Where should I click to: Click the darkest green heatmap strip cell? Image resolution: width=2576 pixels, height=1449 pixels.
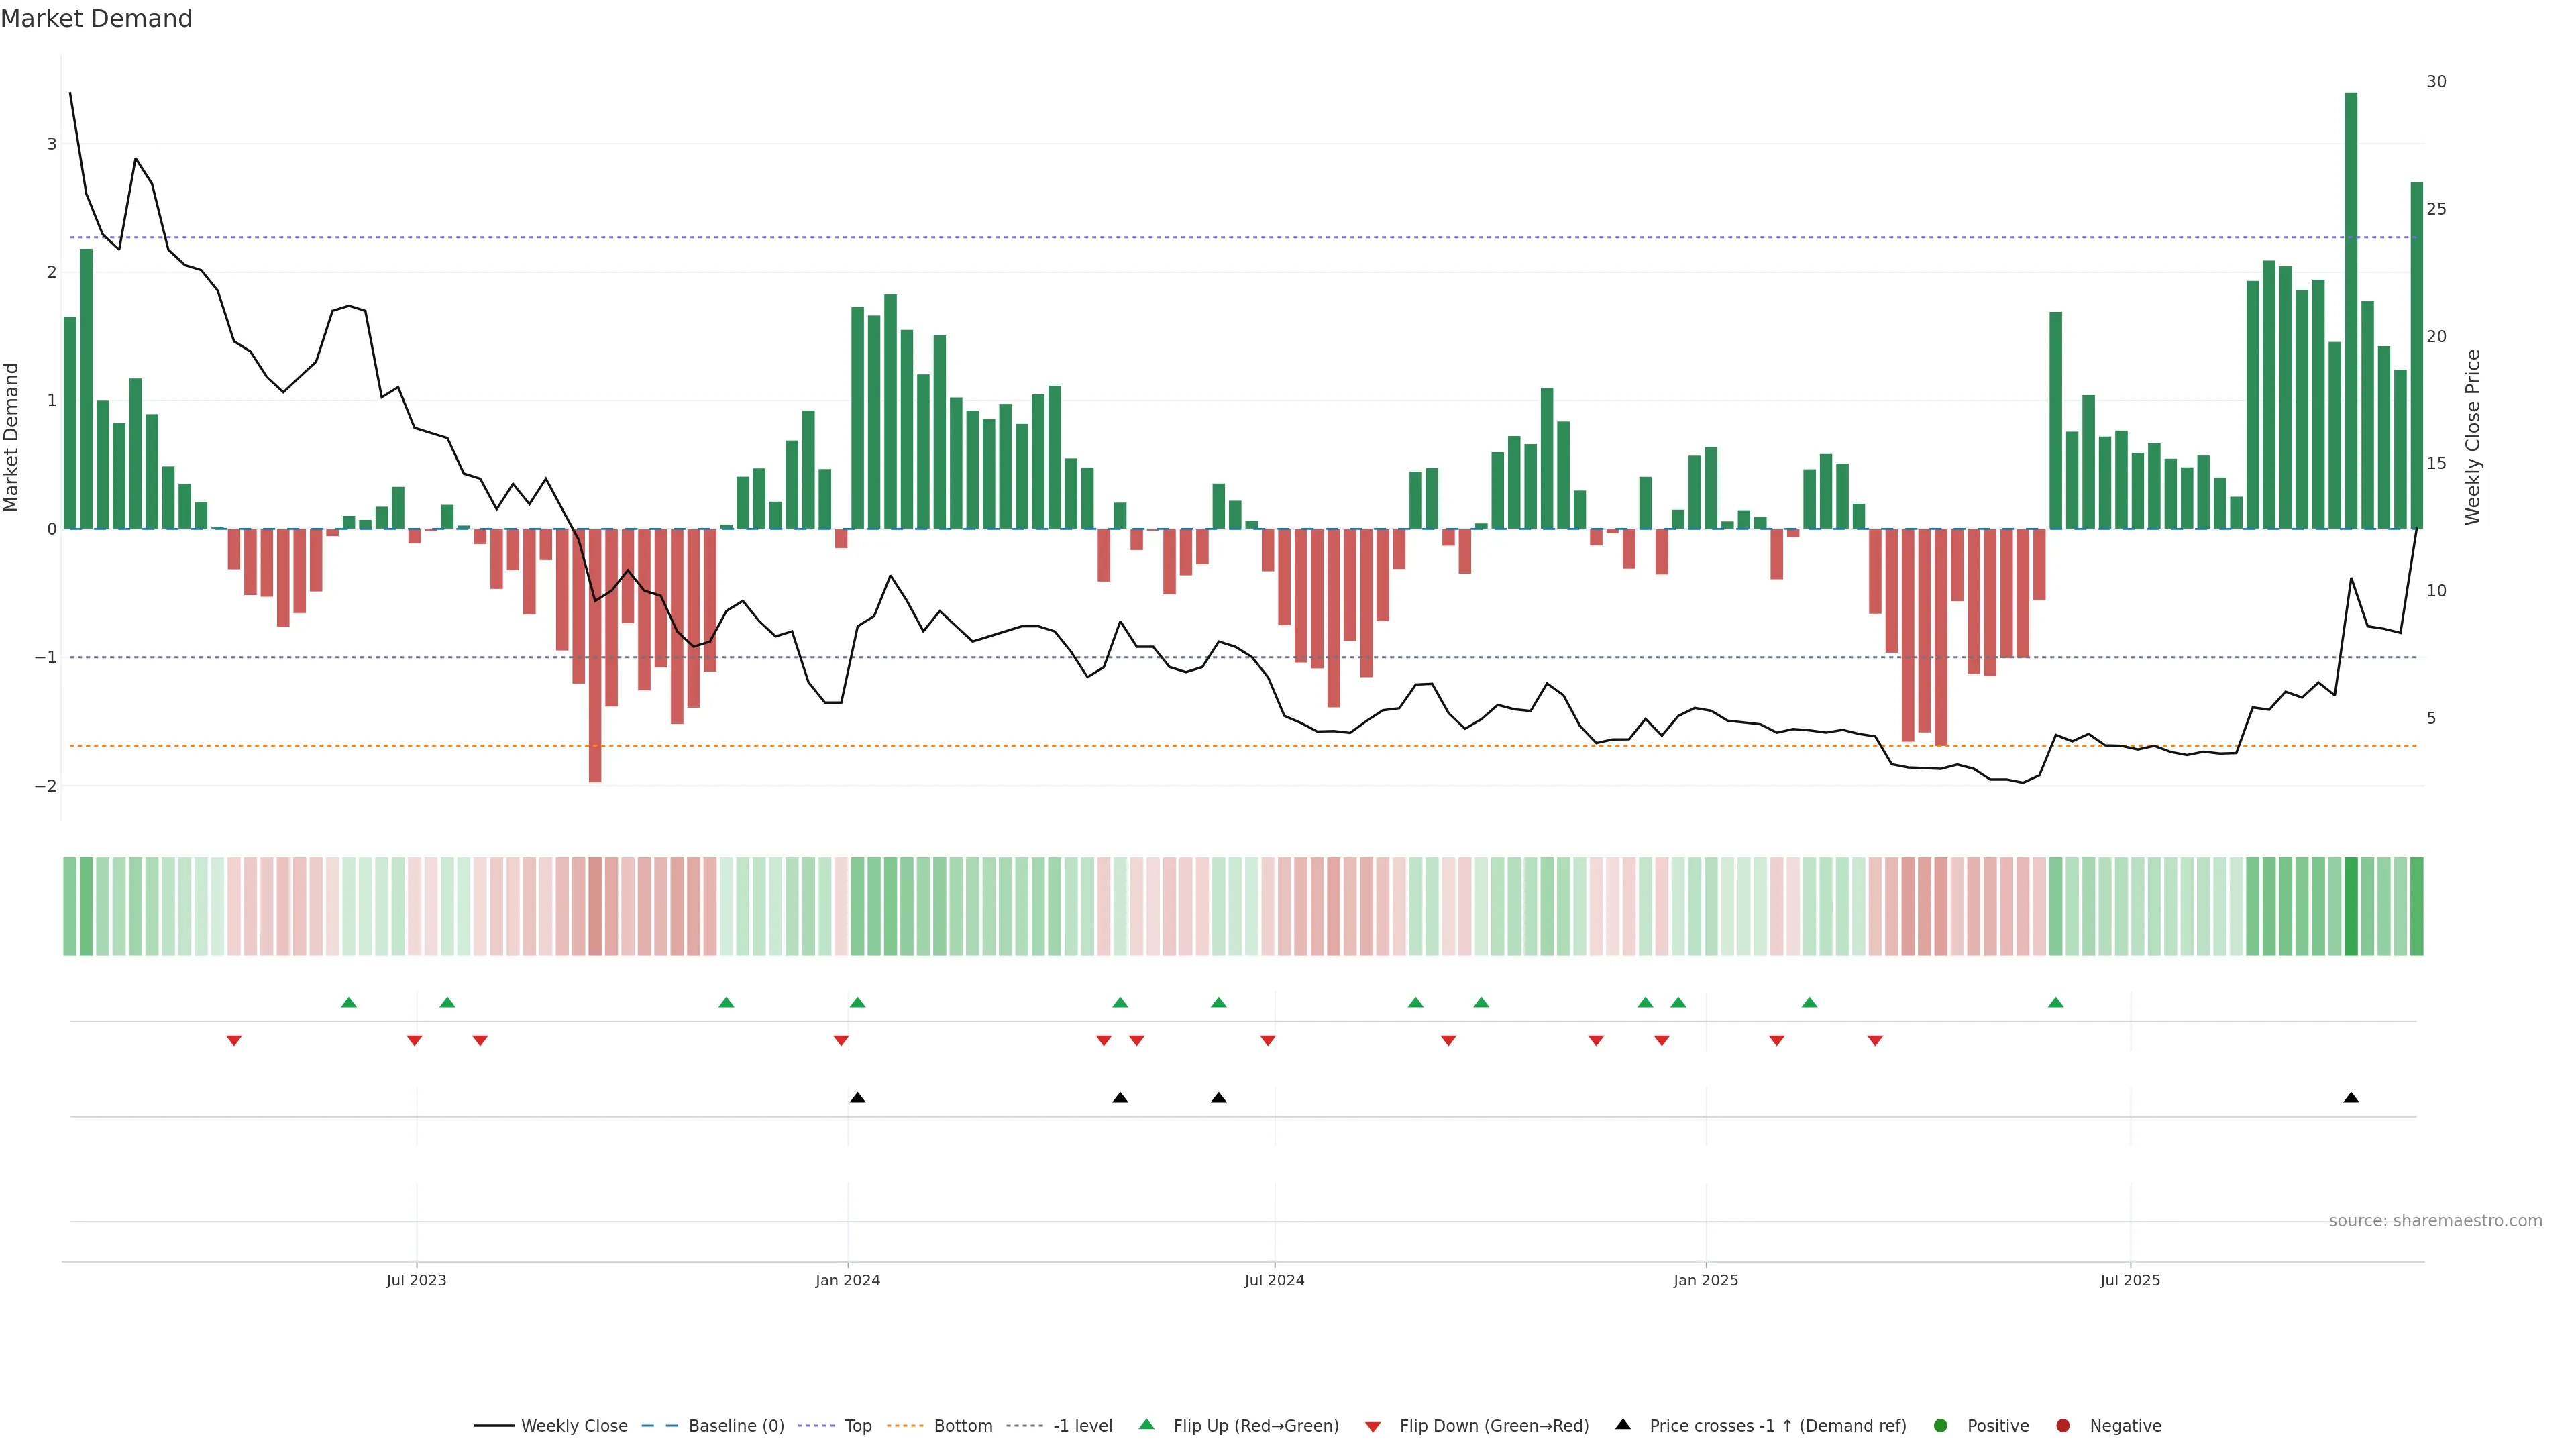click(2351, 906)
